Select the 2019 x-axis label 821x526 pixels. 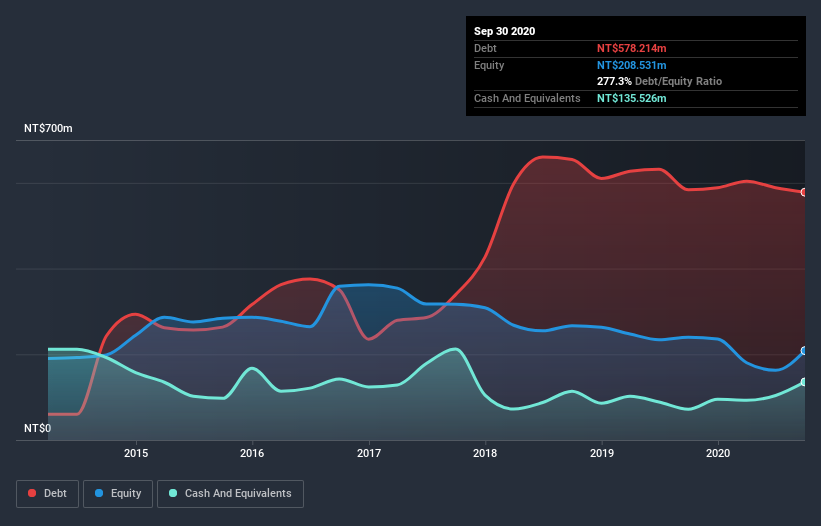(x=602, y=453)
